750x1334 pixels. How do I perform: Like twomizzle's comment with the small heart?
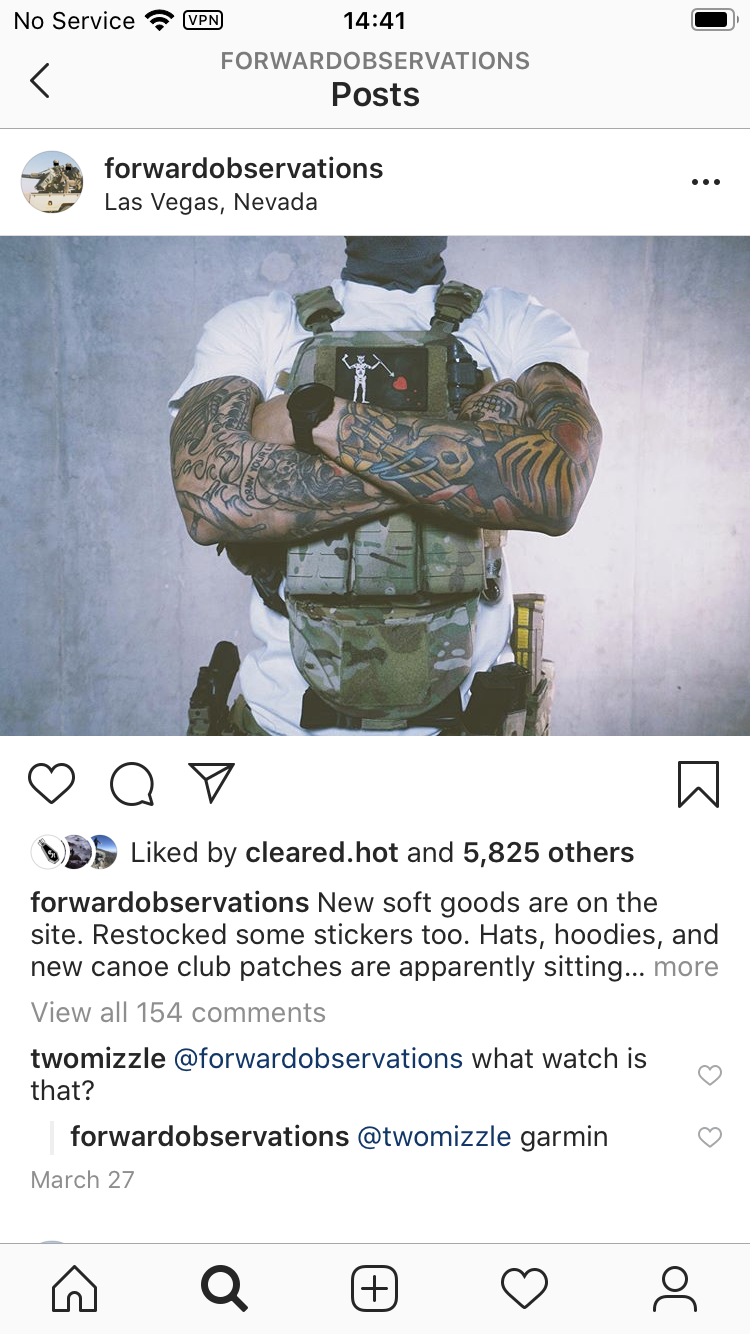point(709,1075)
